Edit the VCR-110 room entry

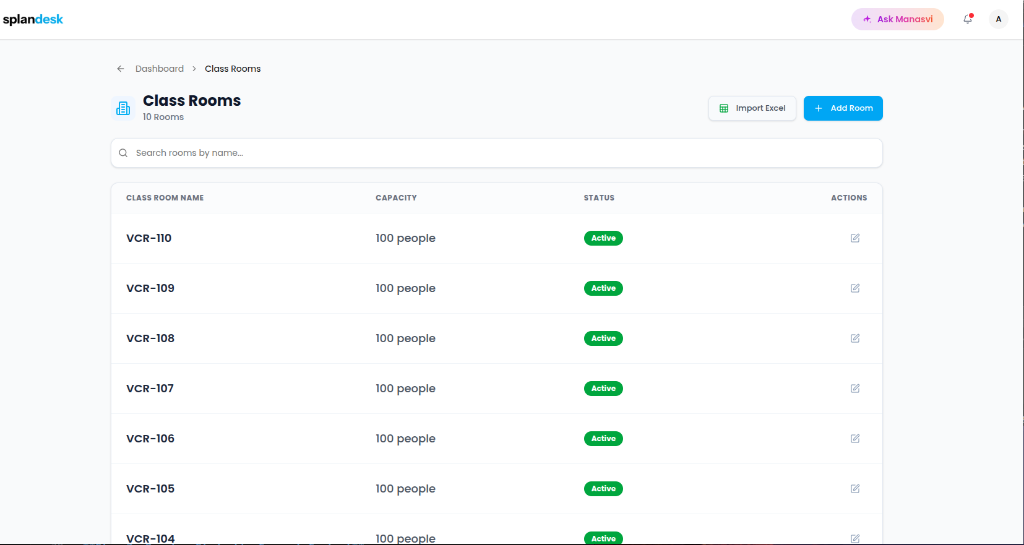[x=855, y=238]
